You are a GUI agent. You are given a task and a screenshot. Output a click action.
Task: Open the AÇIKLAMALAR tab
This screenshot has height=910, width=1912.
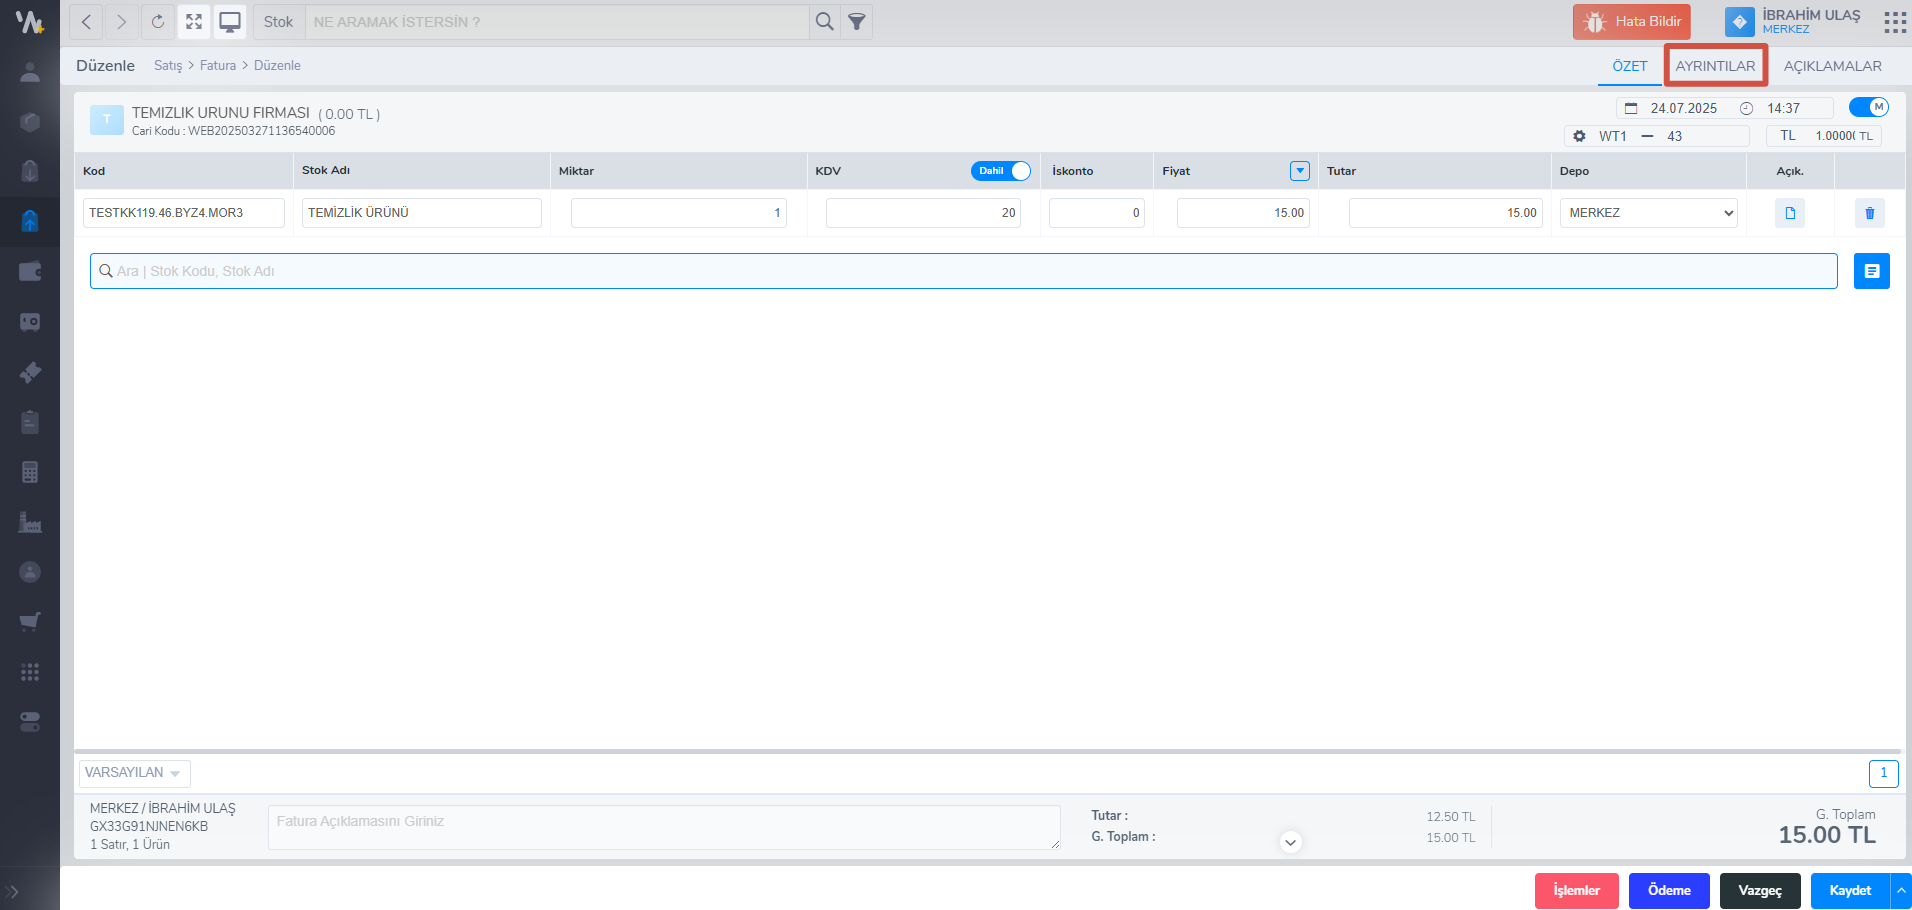(1832, 66)
